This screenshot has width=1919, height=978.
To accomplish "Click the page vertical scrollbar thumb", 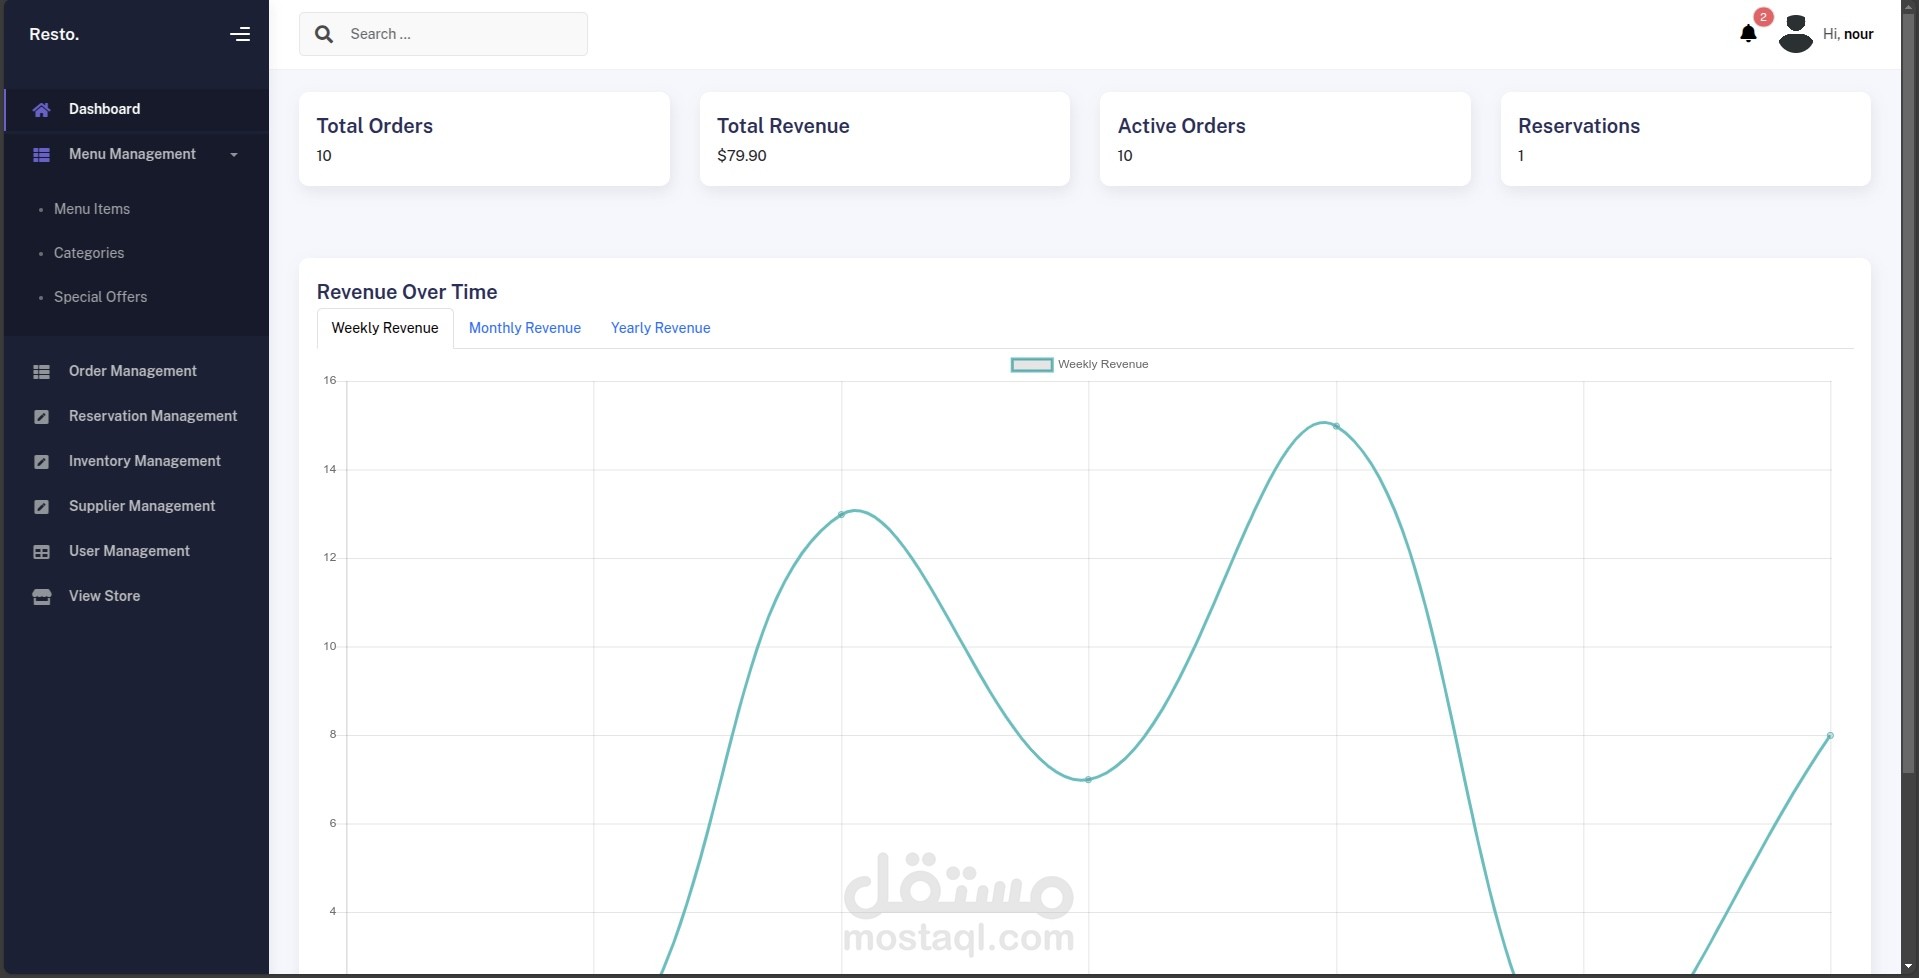I will pos(1909,395).
